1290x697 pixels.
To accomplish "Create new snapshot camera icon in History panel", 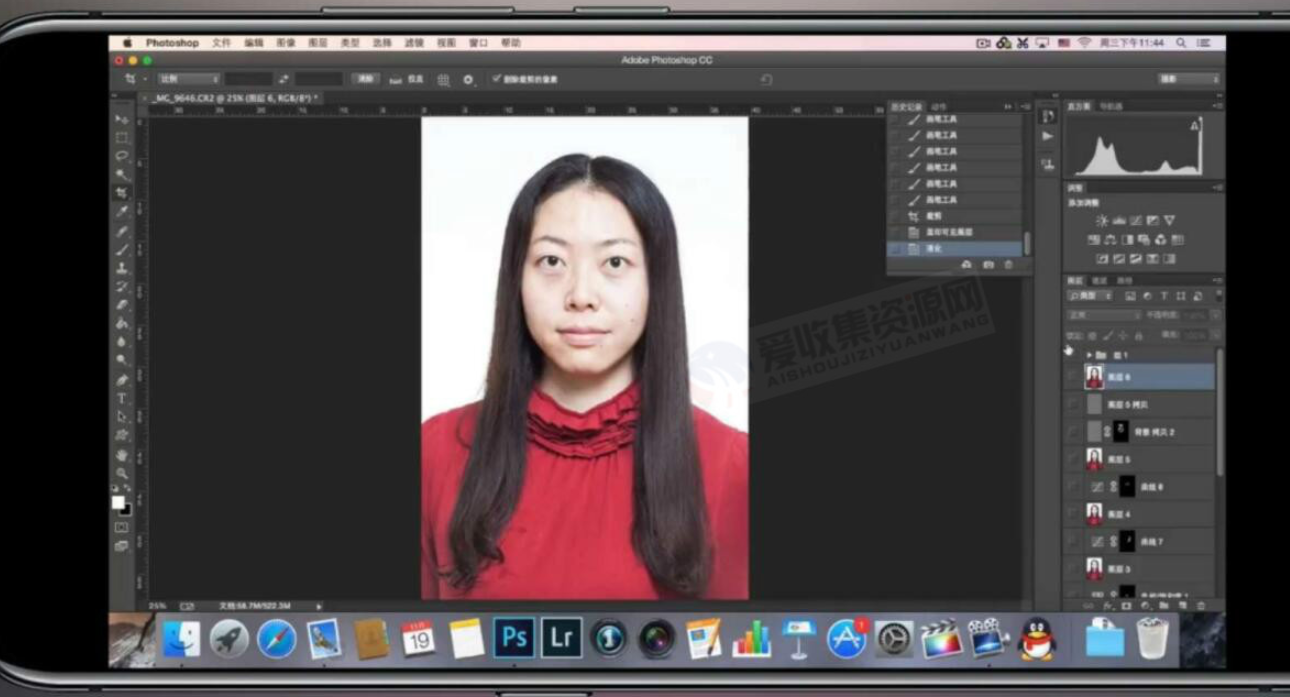I will [988, 264].
